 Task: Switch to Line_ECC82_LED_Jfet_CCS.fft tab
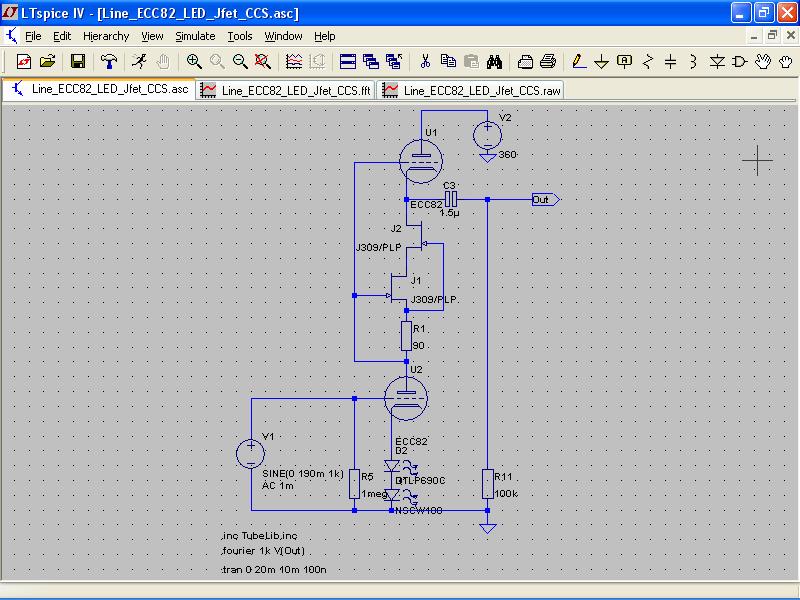pos(286,90)
